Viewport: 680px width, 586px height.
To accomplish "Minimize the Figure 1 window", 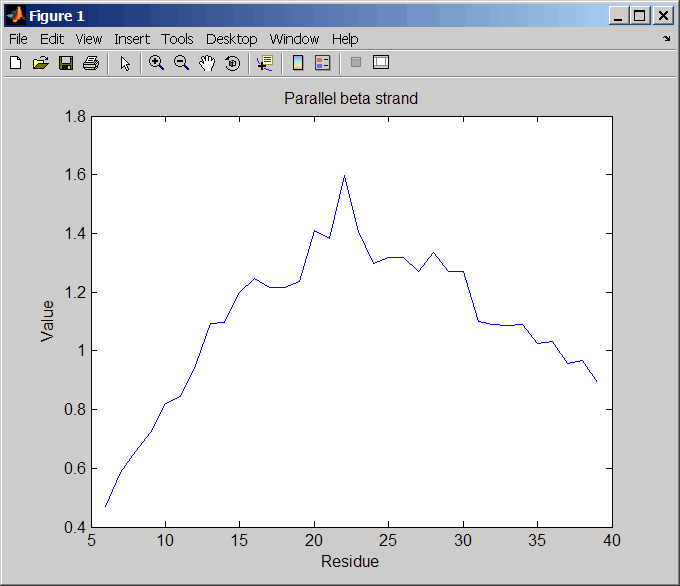I will pos(618,16).
